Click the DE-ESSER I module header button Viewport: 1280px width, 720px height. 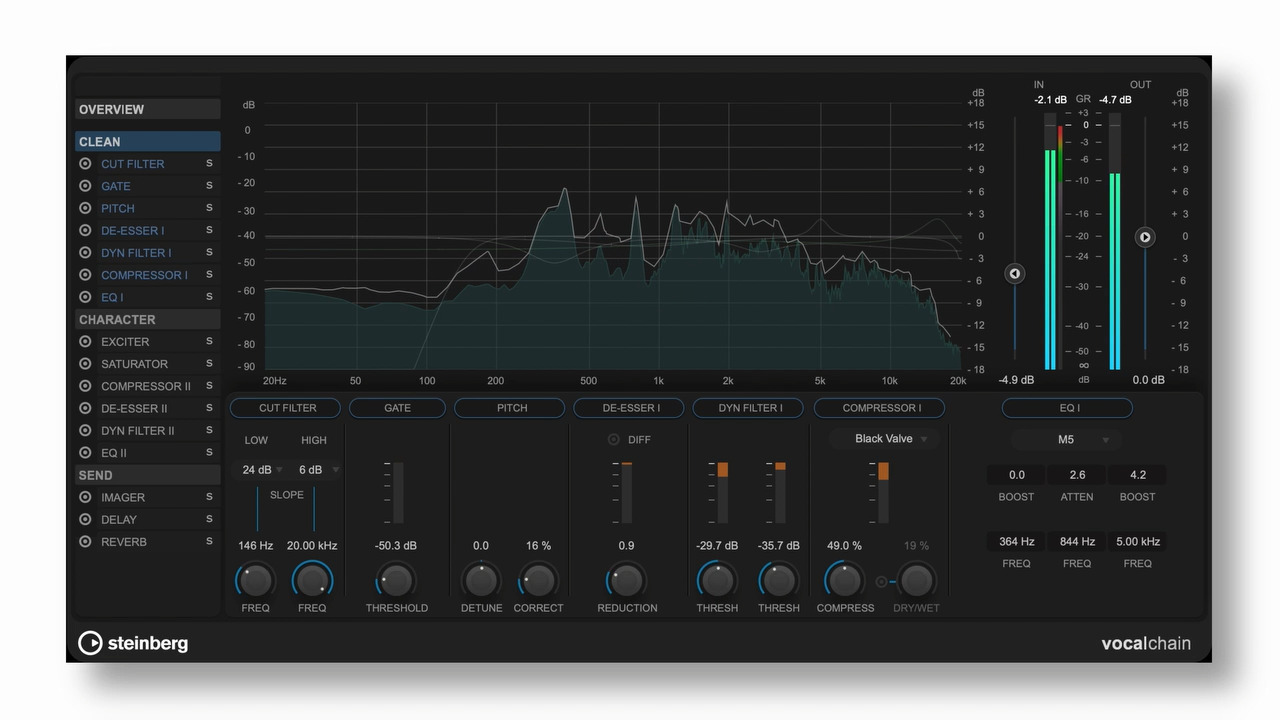coord(629,408)
